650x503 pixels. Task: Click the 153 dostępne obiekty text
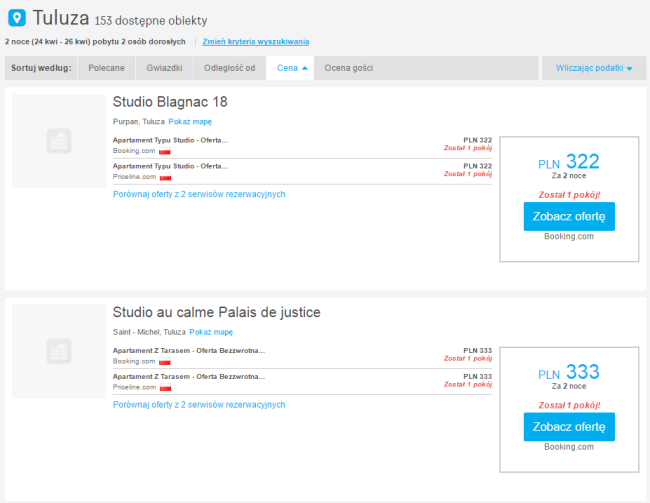(x=151, y=21)
